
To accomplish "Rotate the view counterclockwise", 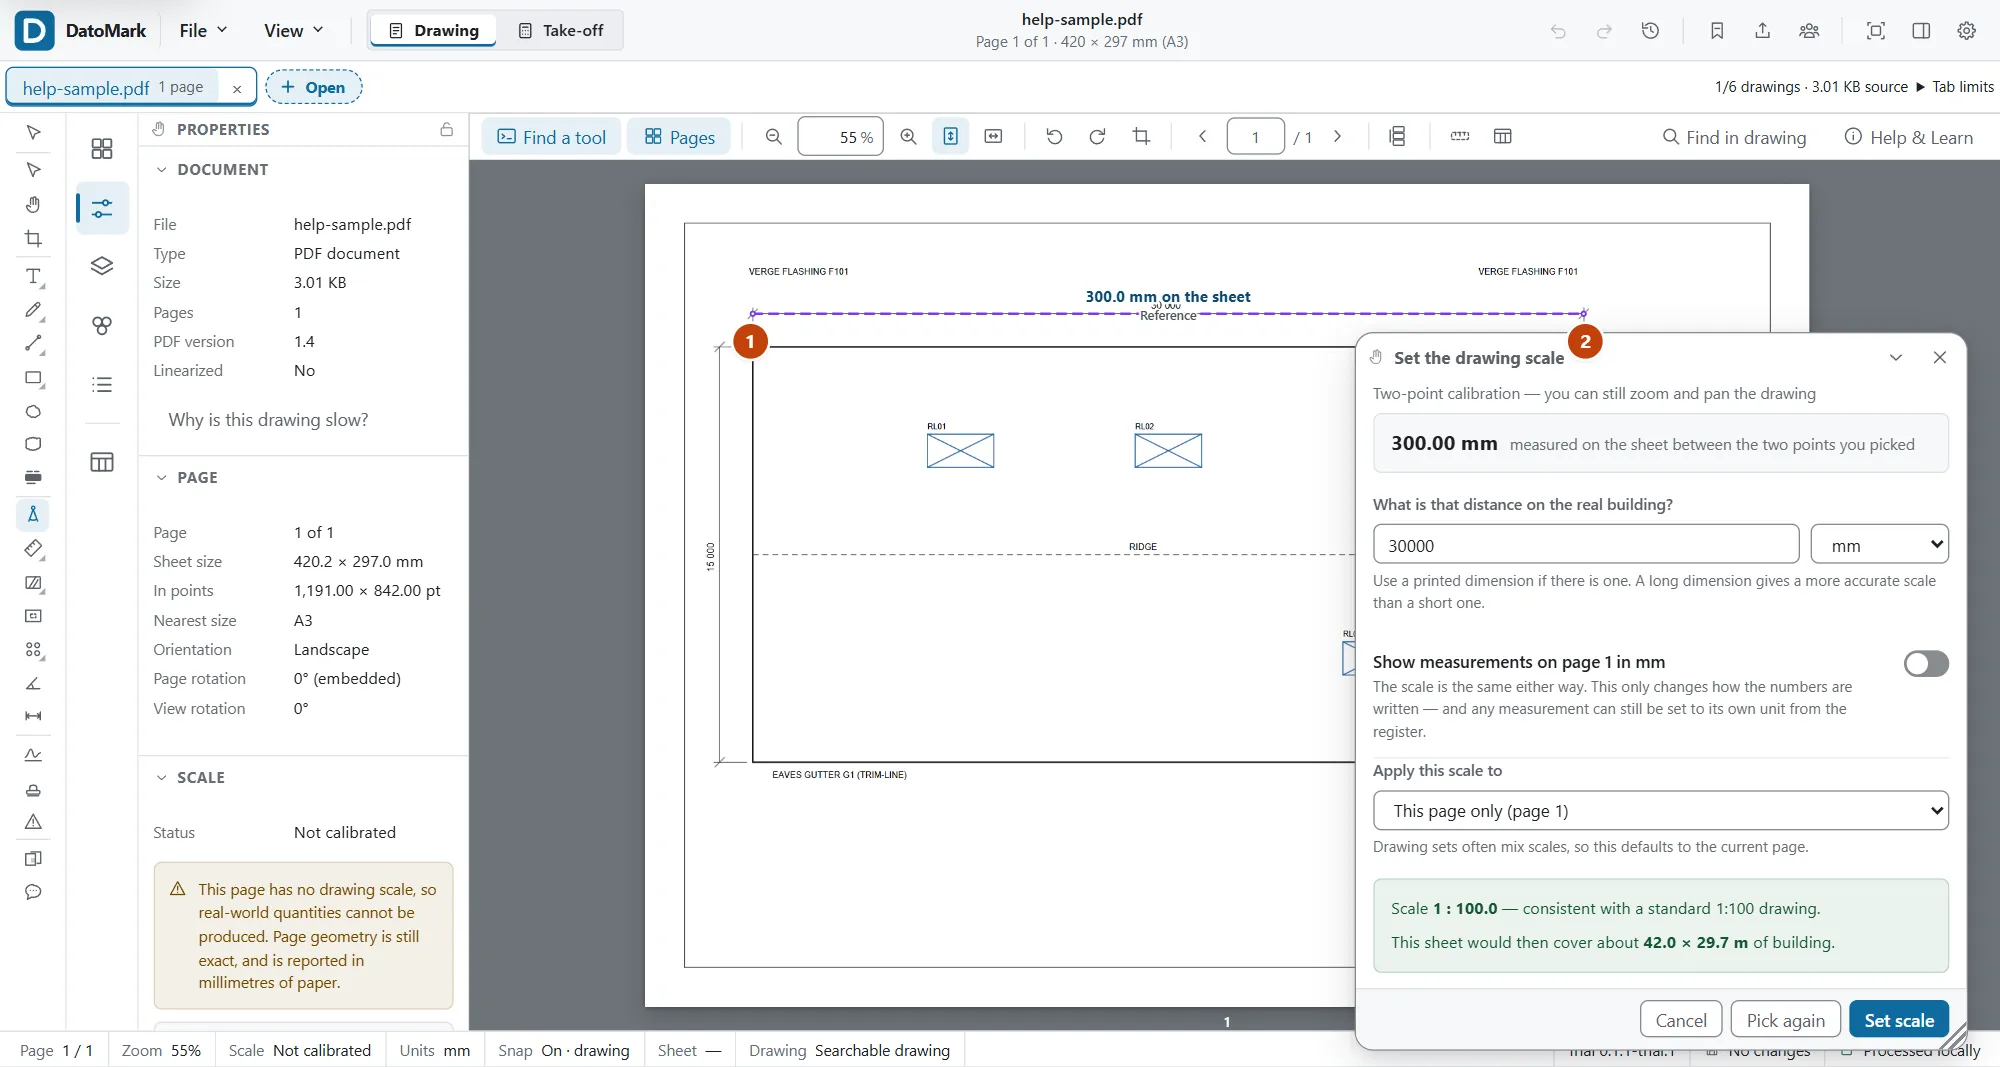I will pyautogui.click(x=1054, y=137).
